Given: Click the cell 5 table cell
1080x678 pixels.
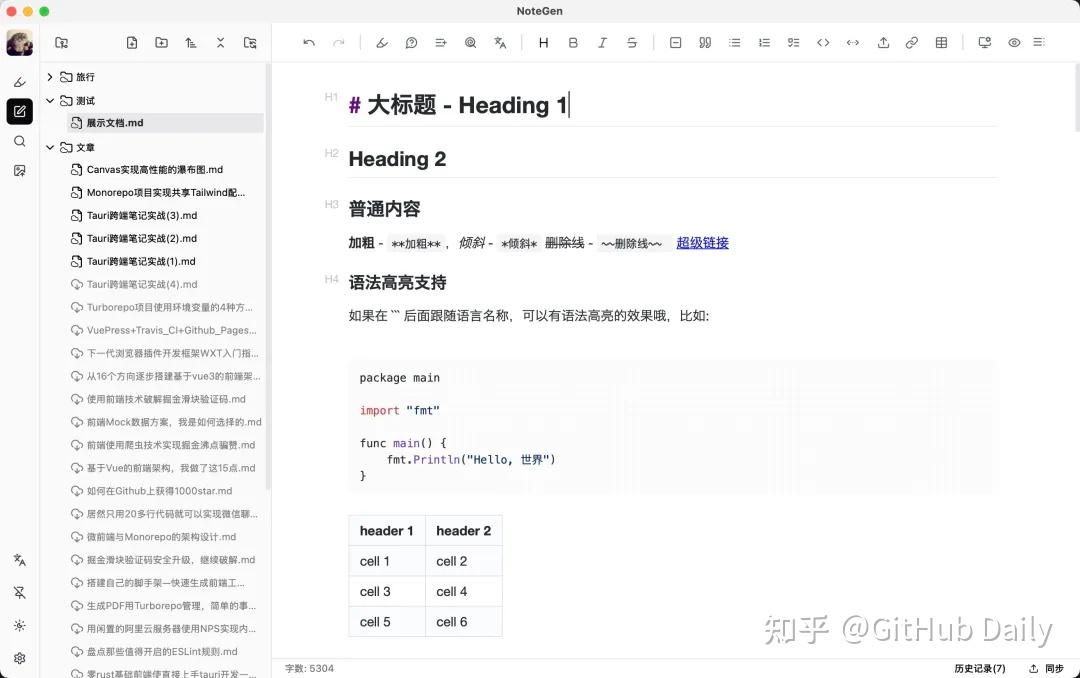Looking at the screenshot, I should 387,622.
